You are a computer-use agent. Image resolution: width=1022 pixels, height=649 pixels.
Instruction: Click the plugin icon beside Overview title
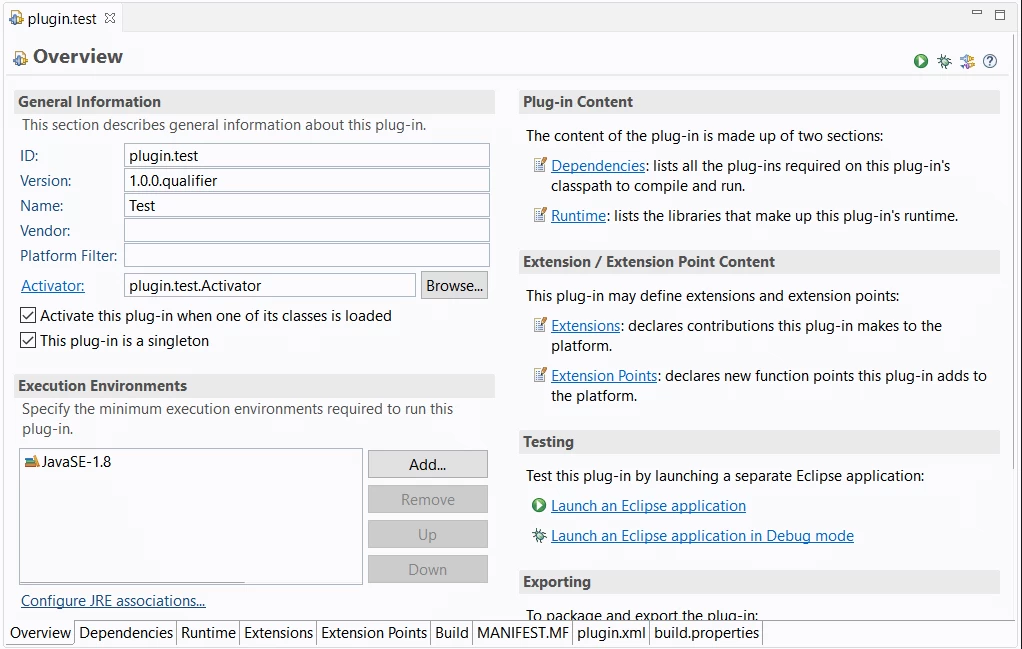click(20, 58)
